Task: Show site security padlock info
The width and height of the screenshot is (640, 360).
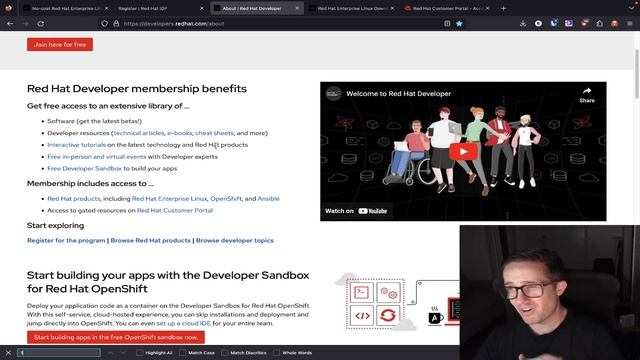Action: click(x=116, y=24)
